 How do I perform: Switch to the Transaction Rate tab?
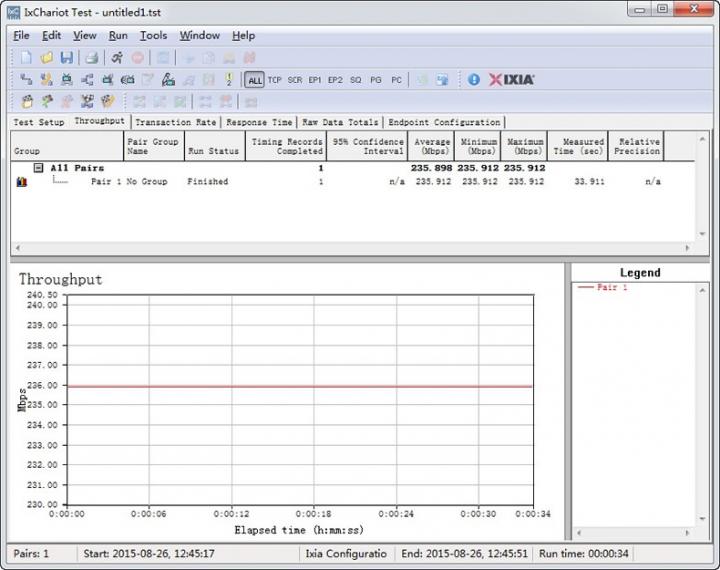coord(175,122)
